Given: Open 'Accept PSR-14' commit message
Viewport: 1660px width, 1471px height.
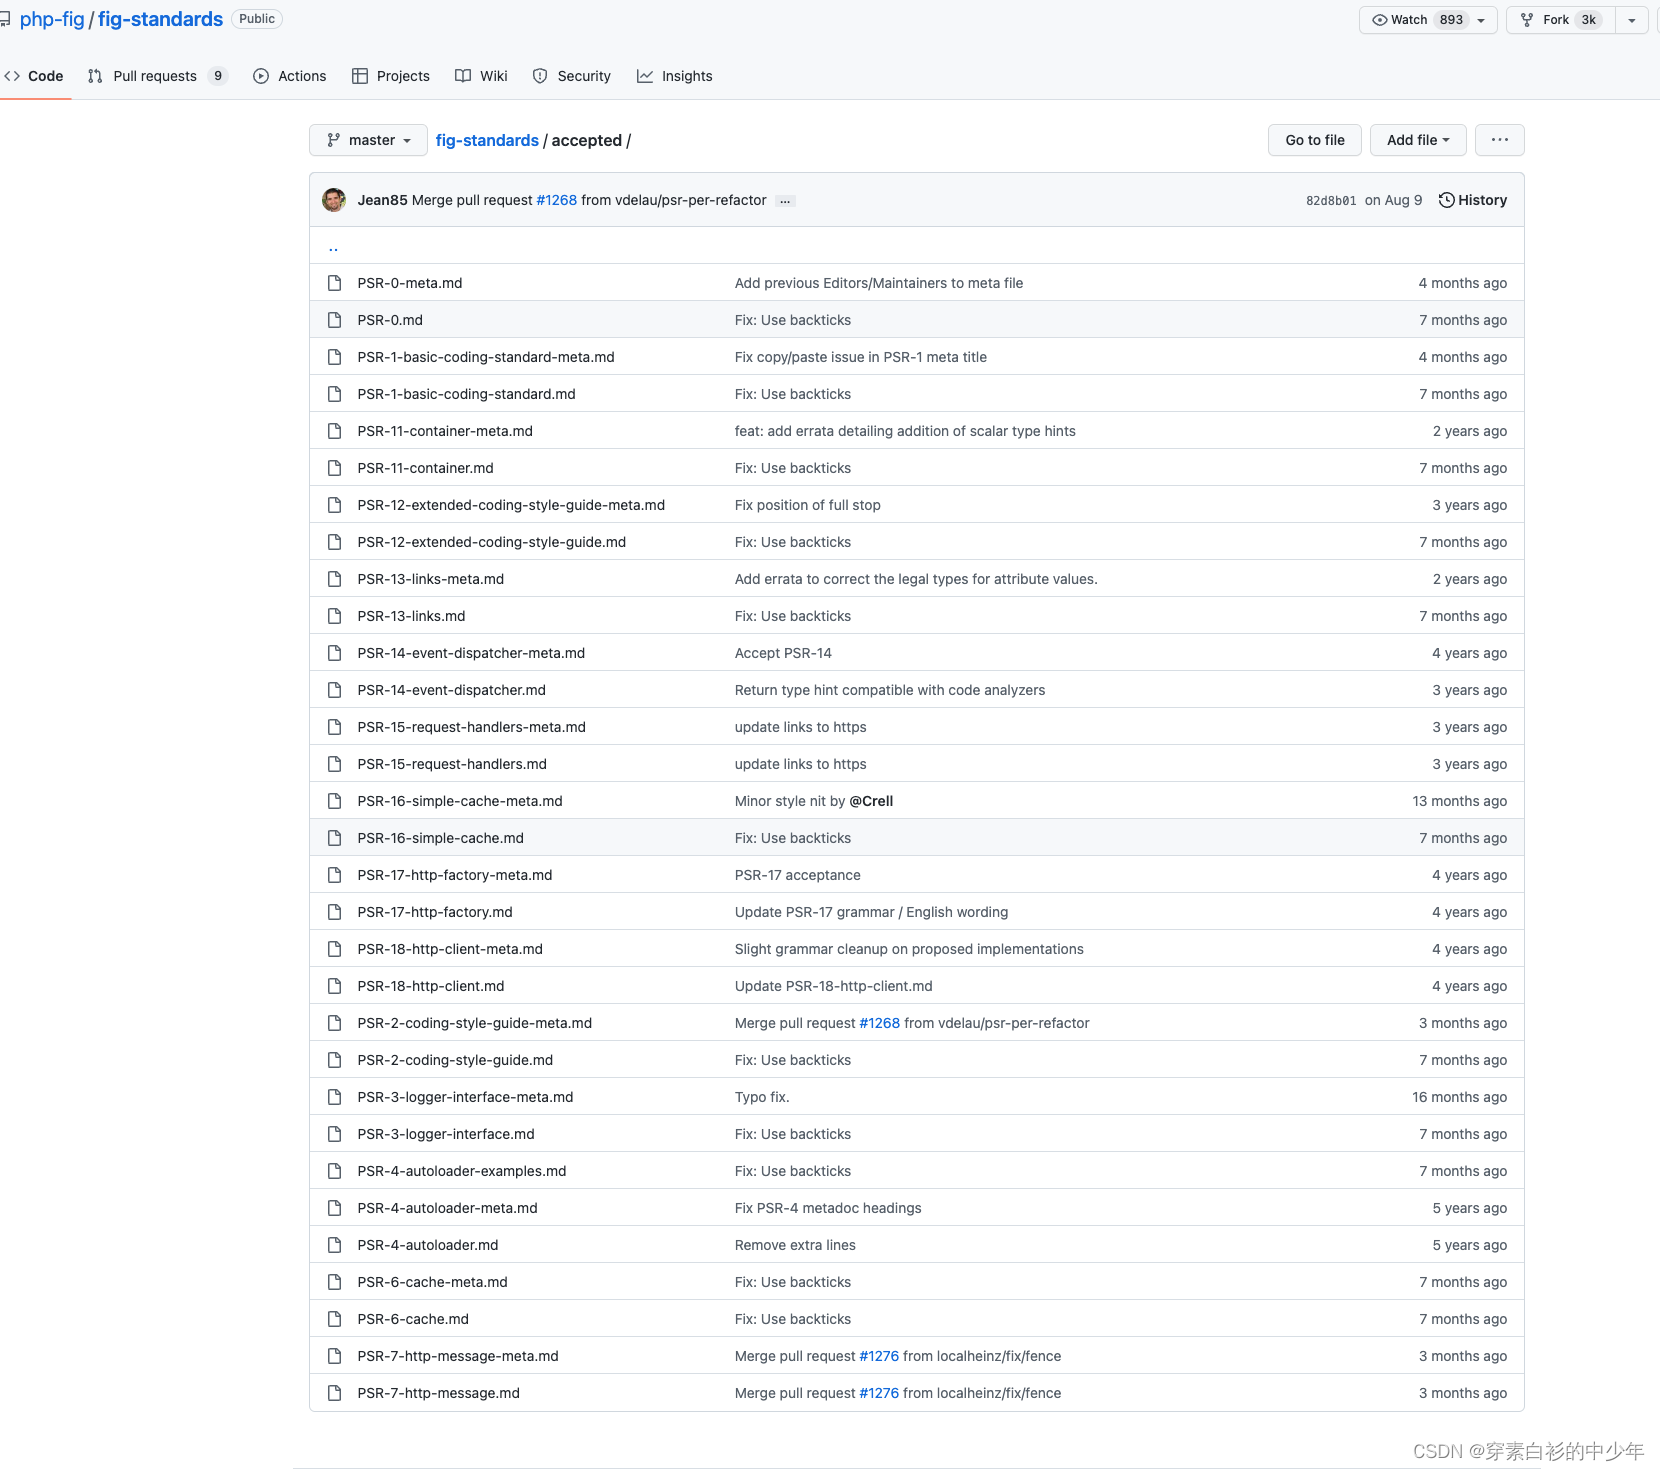Looking at the screenshot, I should tap(783, 653).
